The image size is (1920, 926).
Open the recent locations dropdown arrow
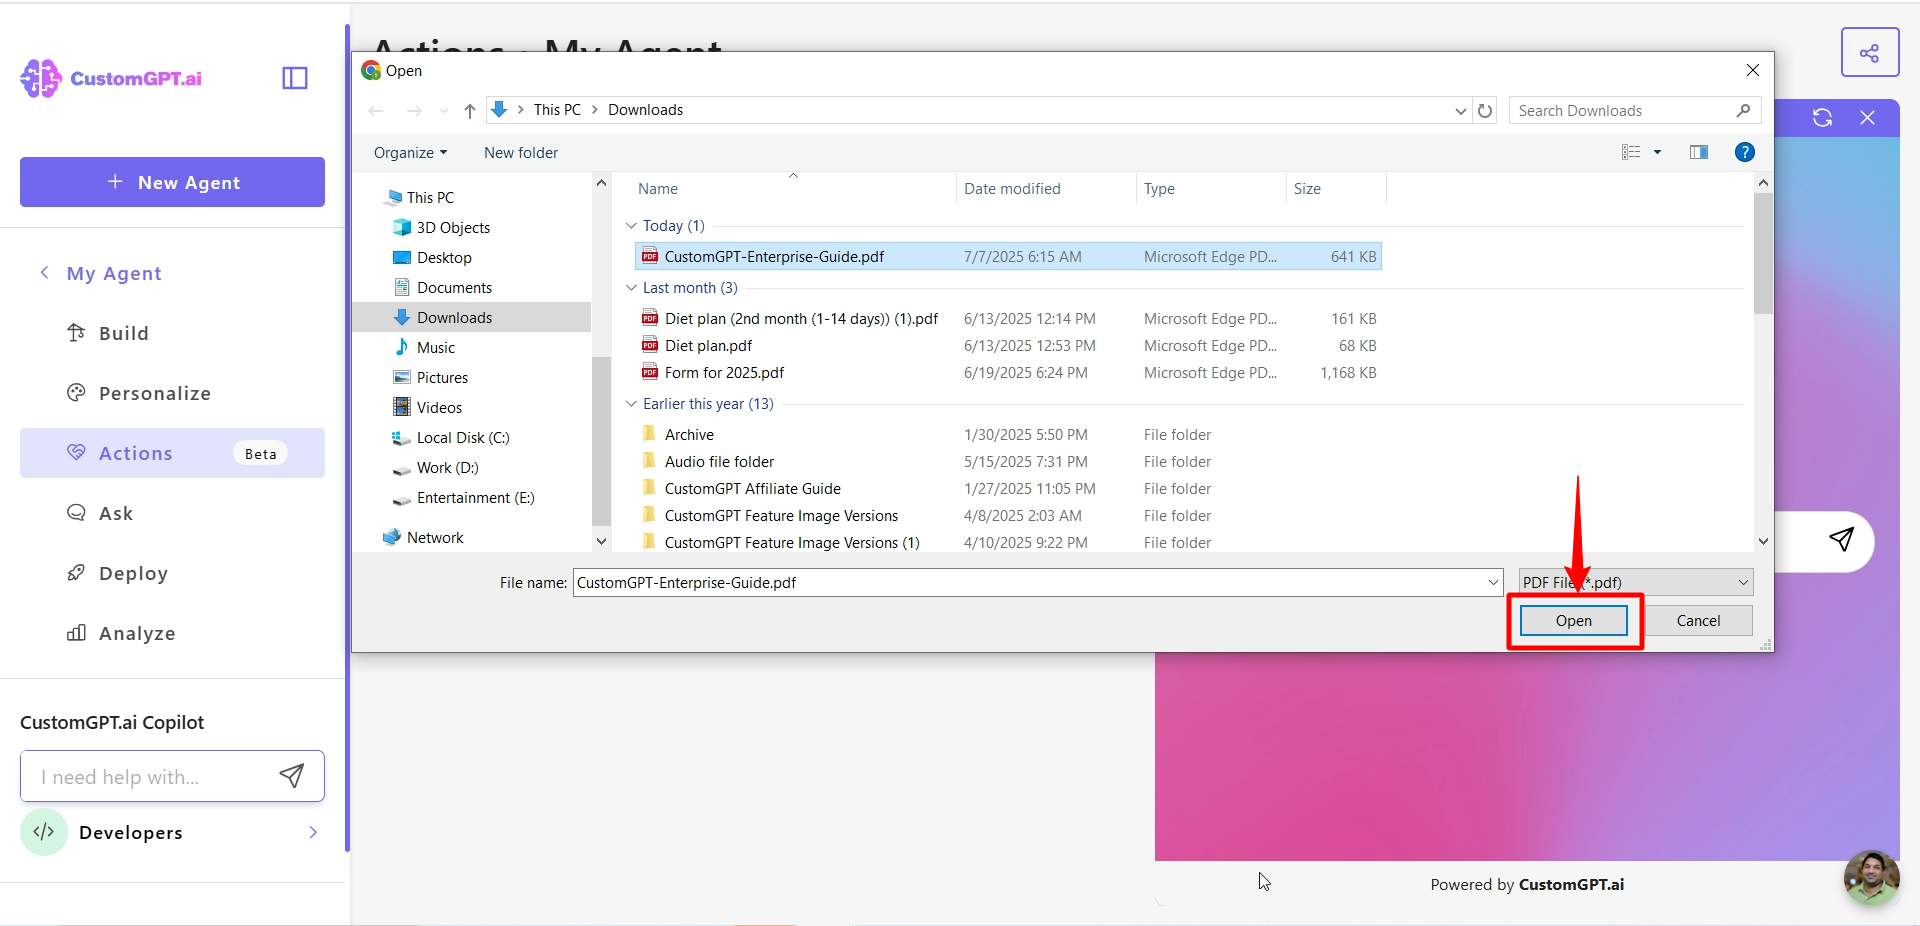click(445, 111)
